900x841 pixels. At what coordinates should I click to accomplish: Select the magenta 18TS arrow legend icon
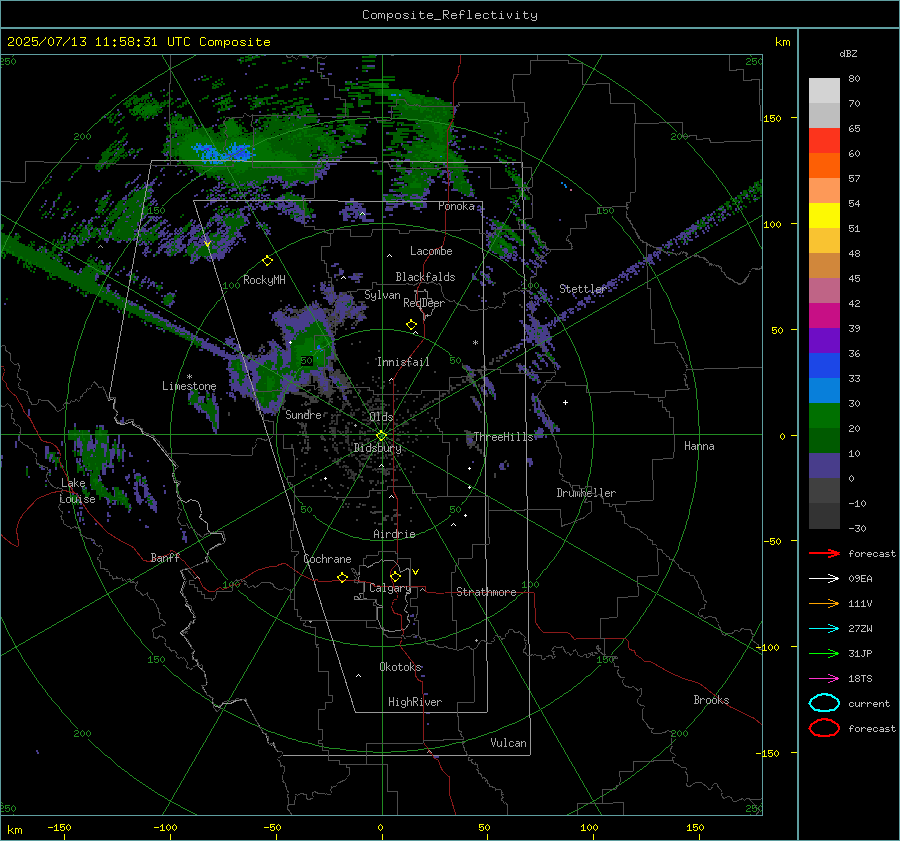pyautogui.click(x=824, y=679)
